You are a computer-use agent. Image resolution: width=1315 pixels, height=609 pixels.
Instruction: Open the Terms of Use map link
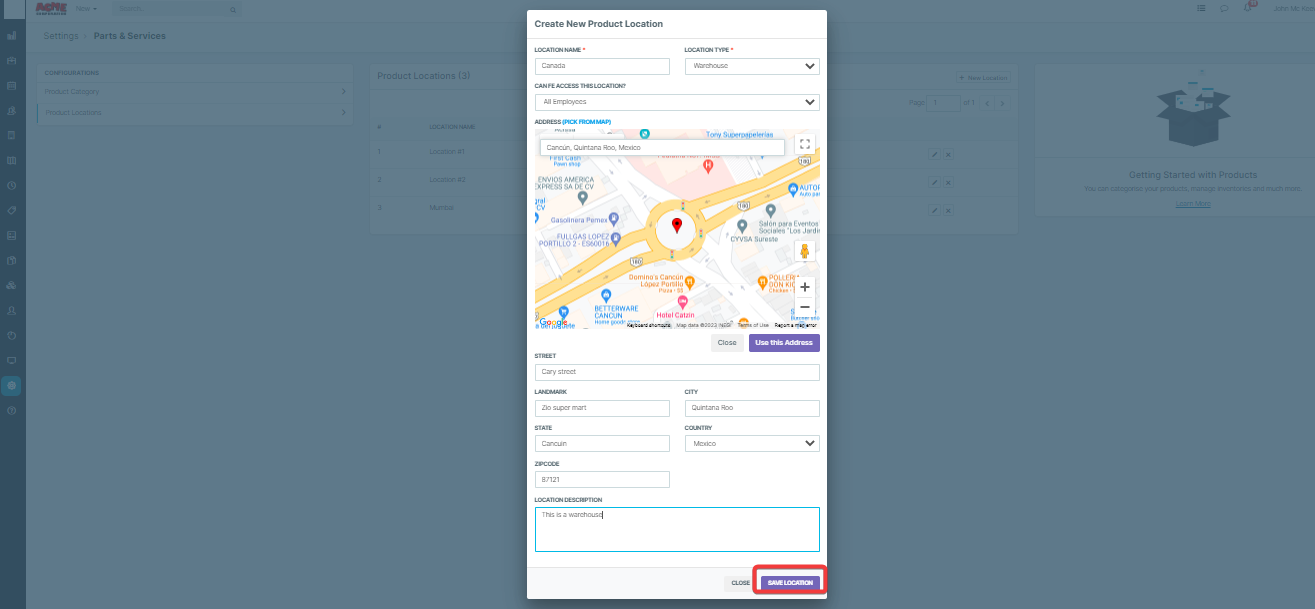[x=753, y=325]
